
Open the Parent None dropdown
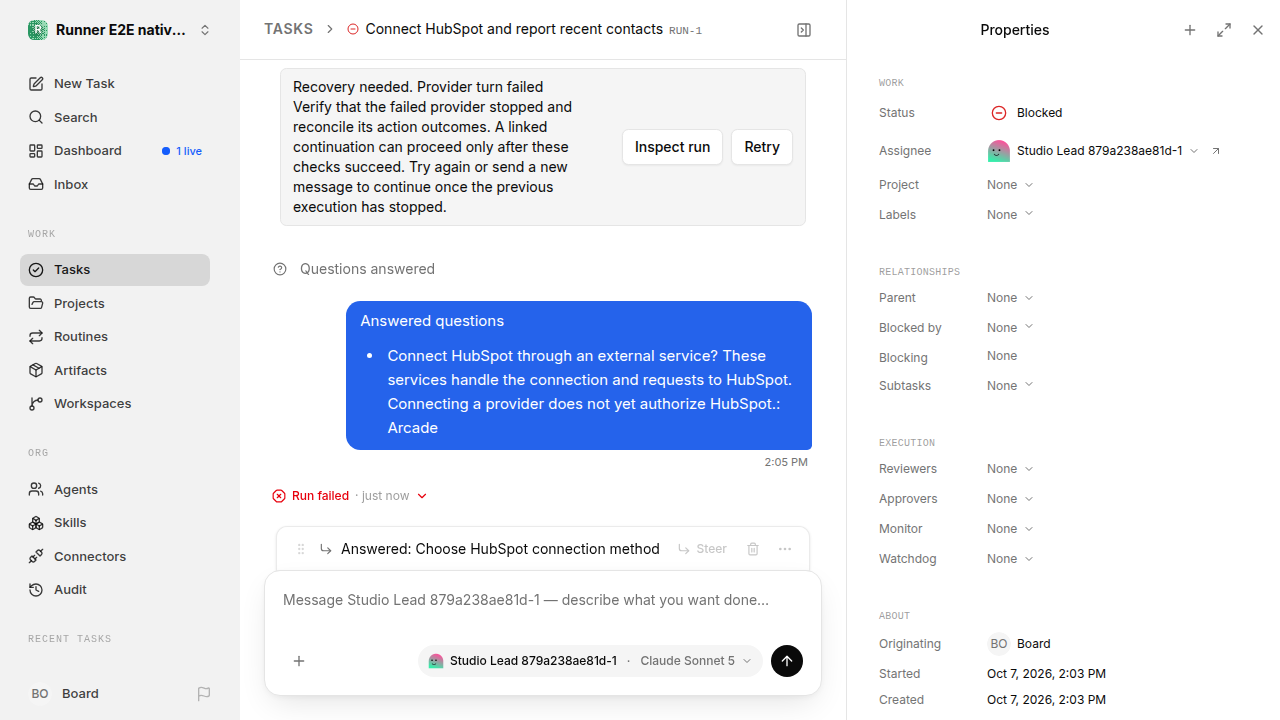tap(1010, 298)
